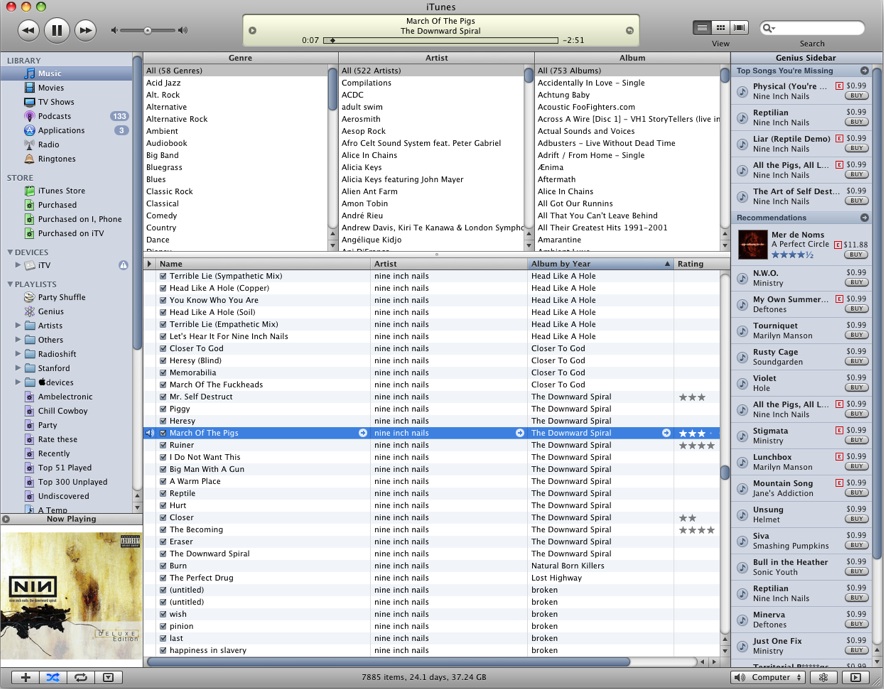Select Alternative Rock in Genre column
This screenshot has height=689, width=884.
click(176, 119)
